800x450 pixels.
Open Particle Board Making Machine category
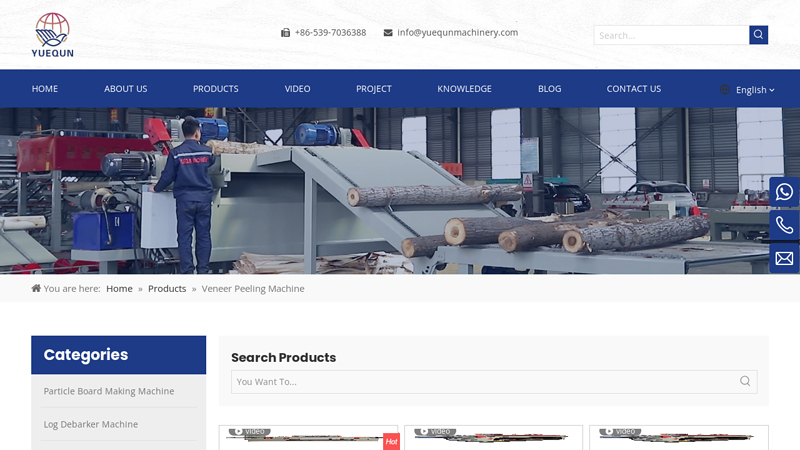pos(109,391)
